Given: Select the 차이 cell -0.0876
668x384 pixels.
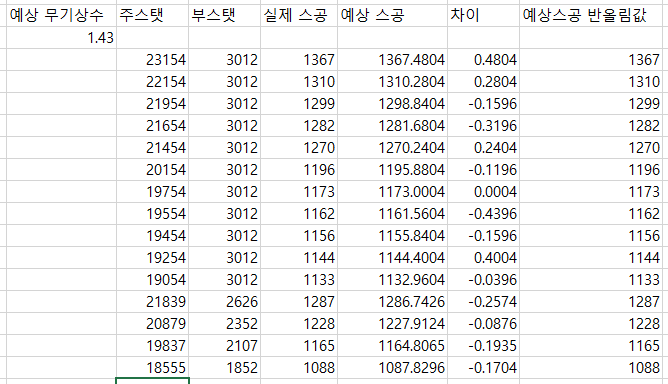Looking at the screenshot, I should tap(484, 323).
